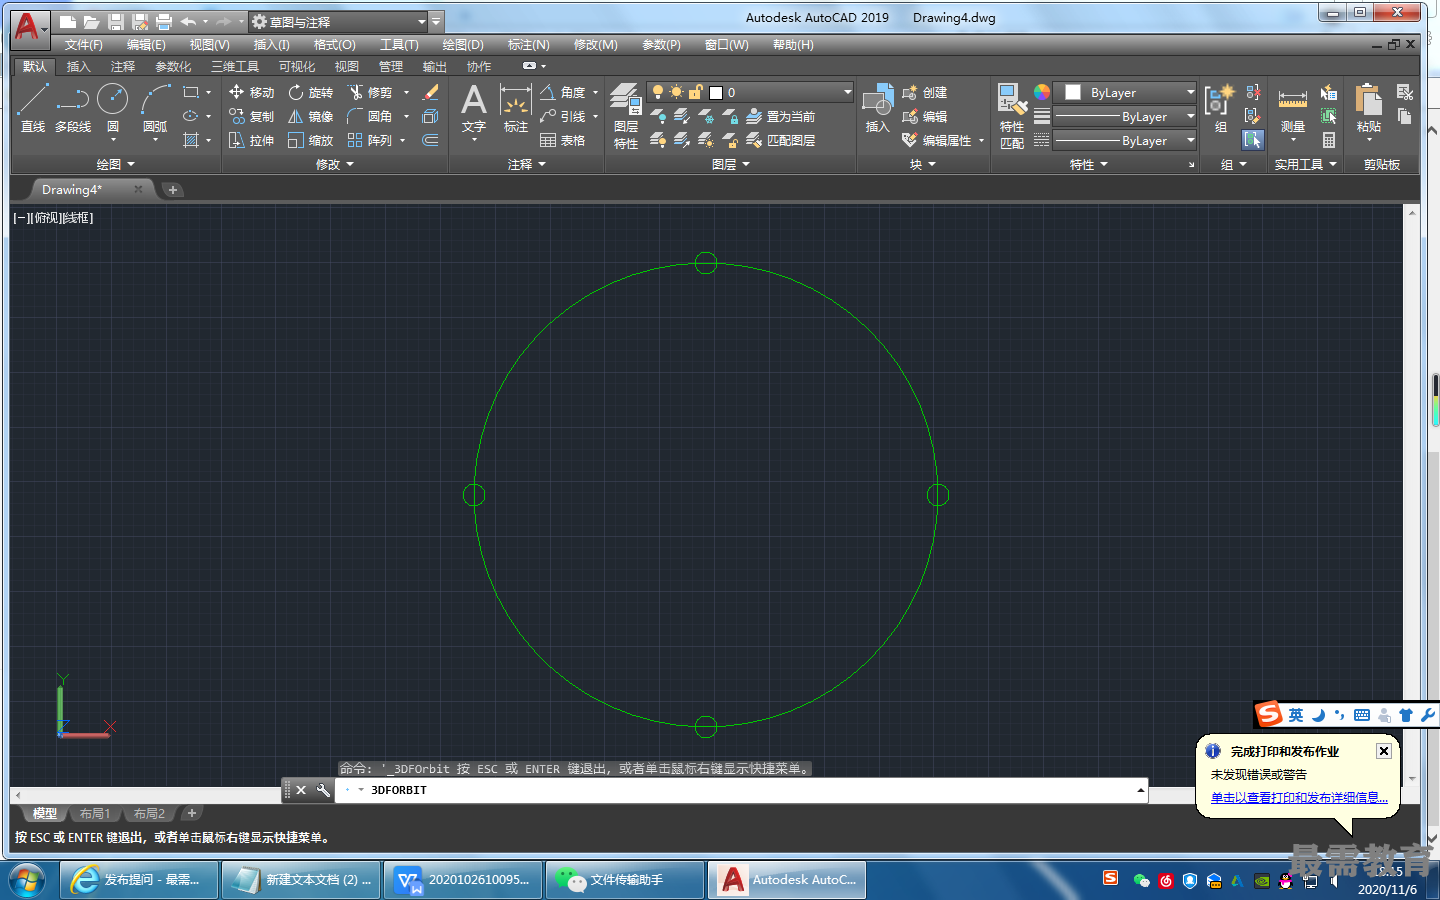Image resolution: width=1440 pixels, height=900 pixels.
Task: Click the 插入 (Insert block) tool
Action: [877, 108]
